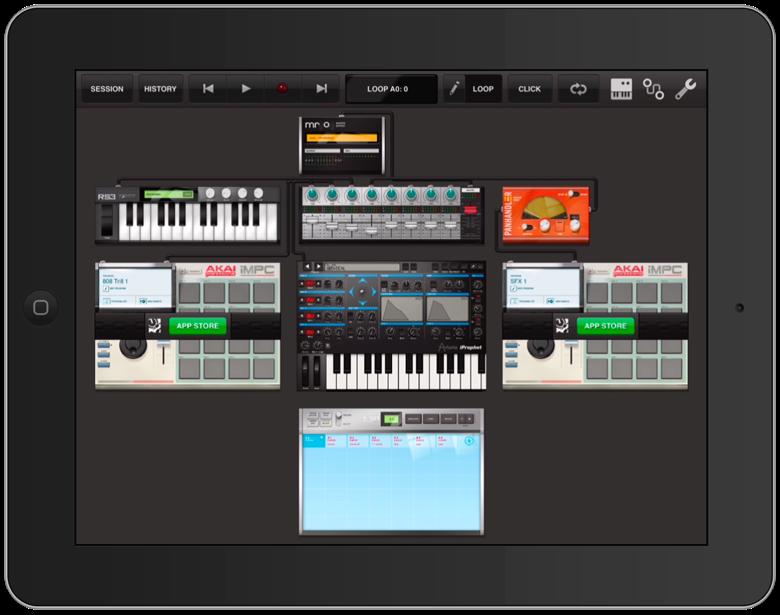
Task: Open the signal routing connections icon
Action: (x=653, y=89)
